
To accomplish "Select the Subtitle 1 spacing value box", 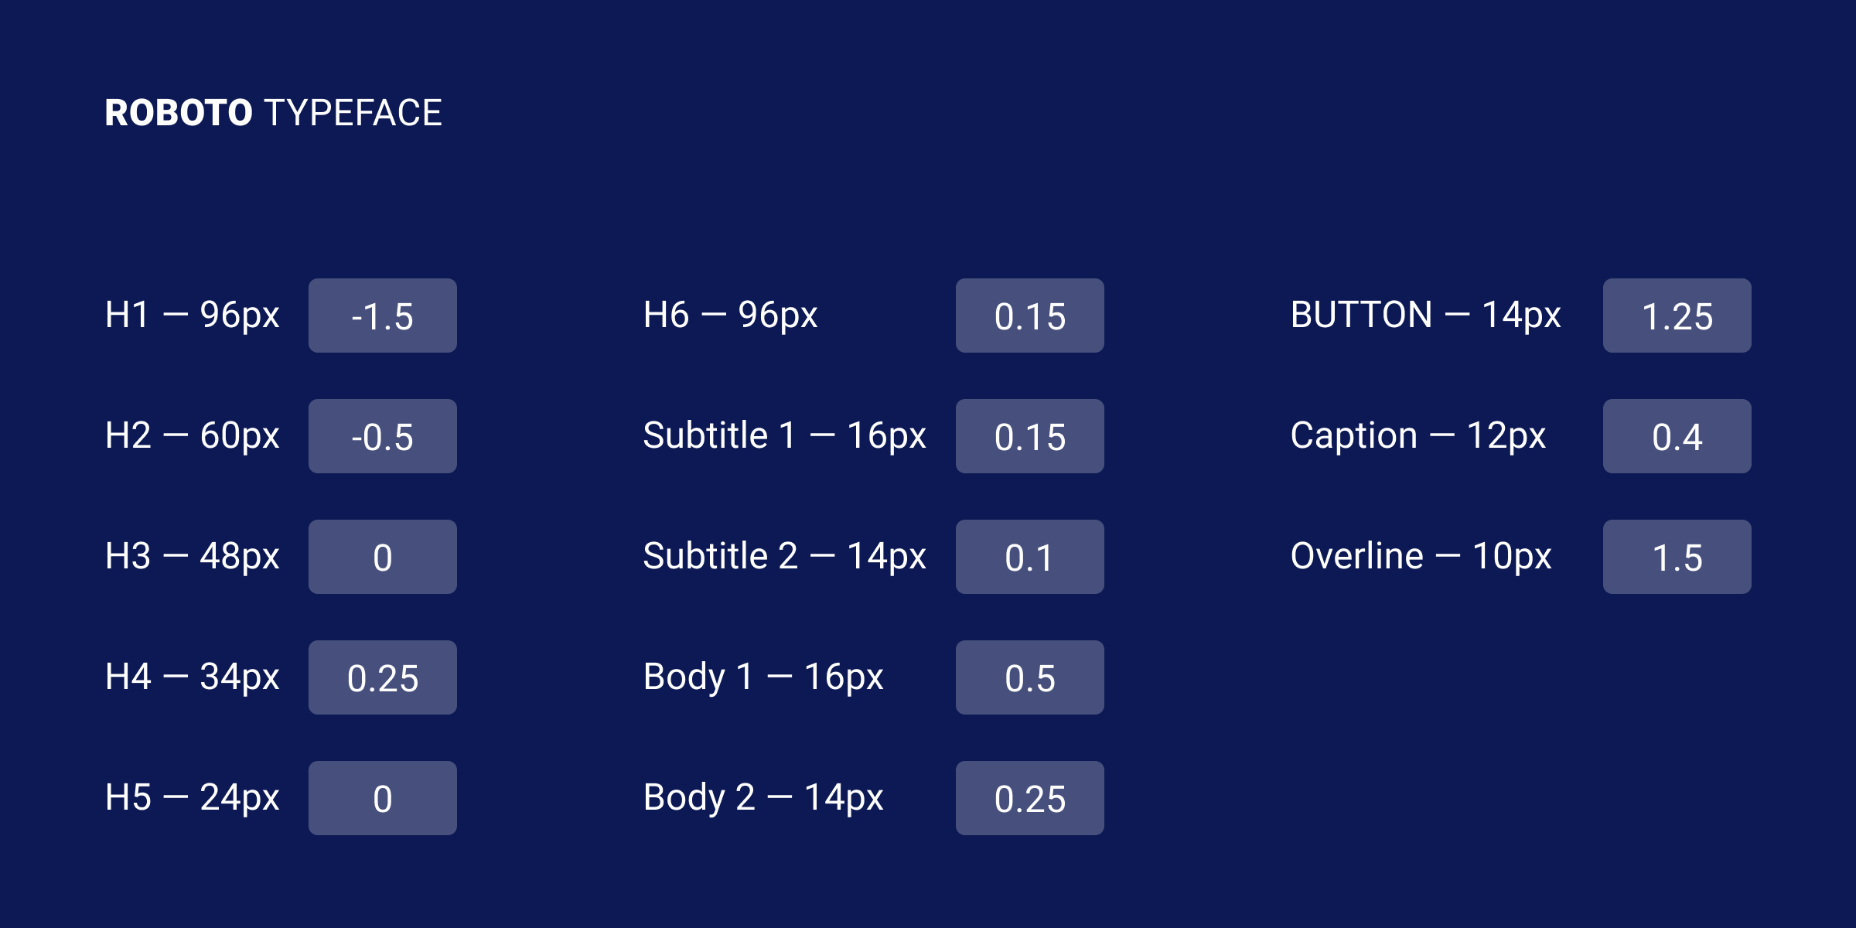I will 1029,436.
